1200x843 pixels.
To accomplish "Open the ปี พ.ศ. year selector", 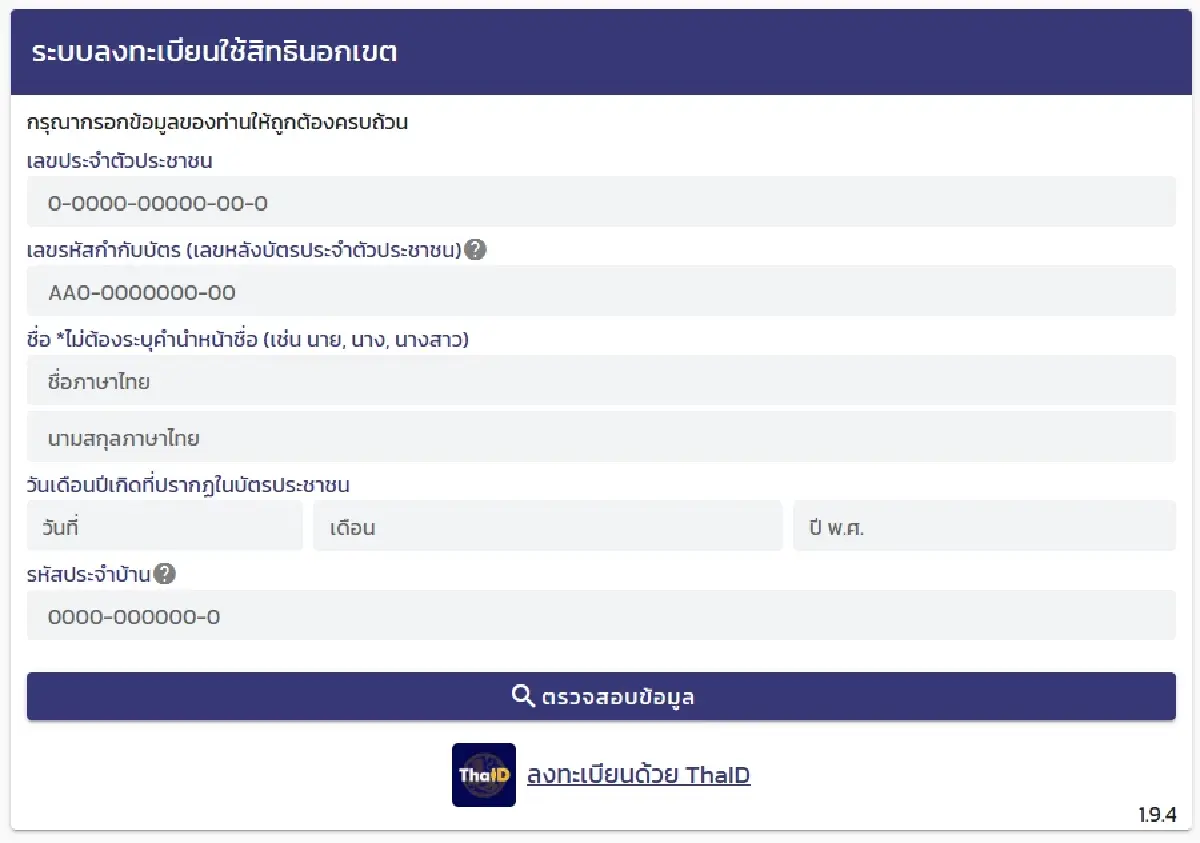I will coord(984,525).
